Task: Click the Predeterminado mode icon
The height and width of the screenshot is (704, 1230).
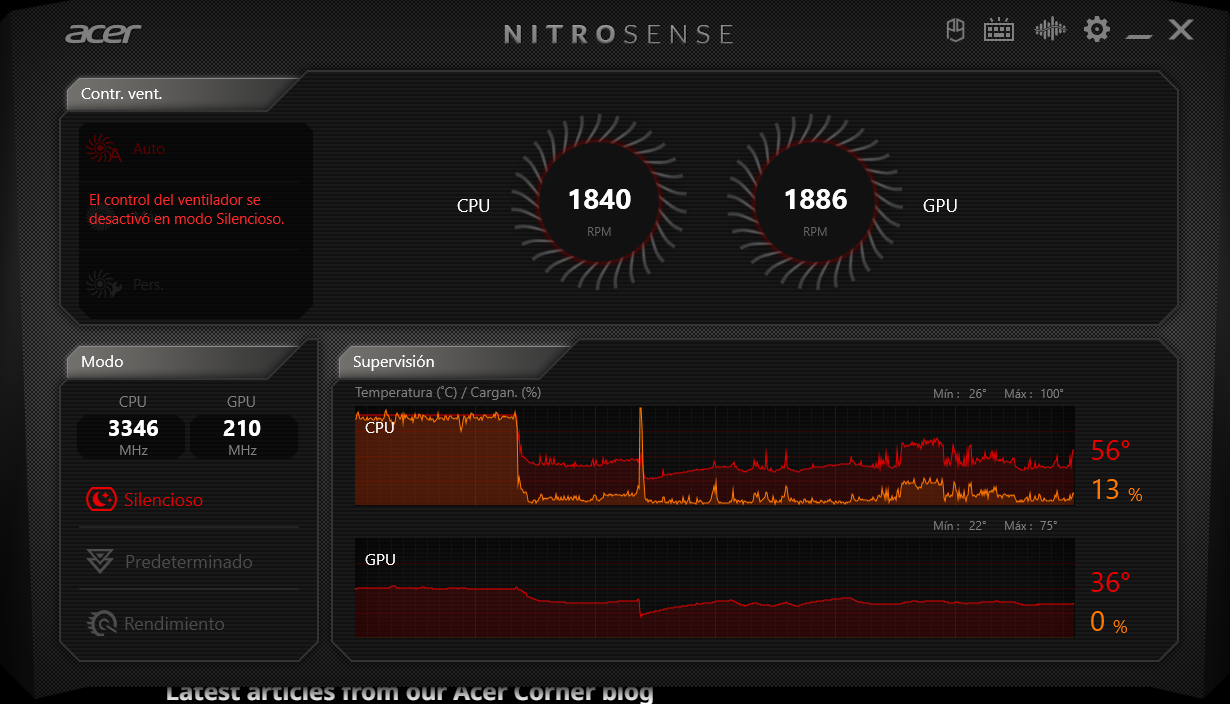Action: coord(100,561)
